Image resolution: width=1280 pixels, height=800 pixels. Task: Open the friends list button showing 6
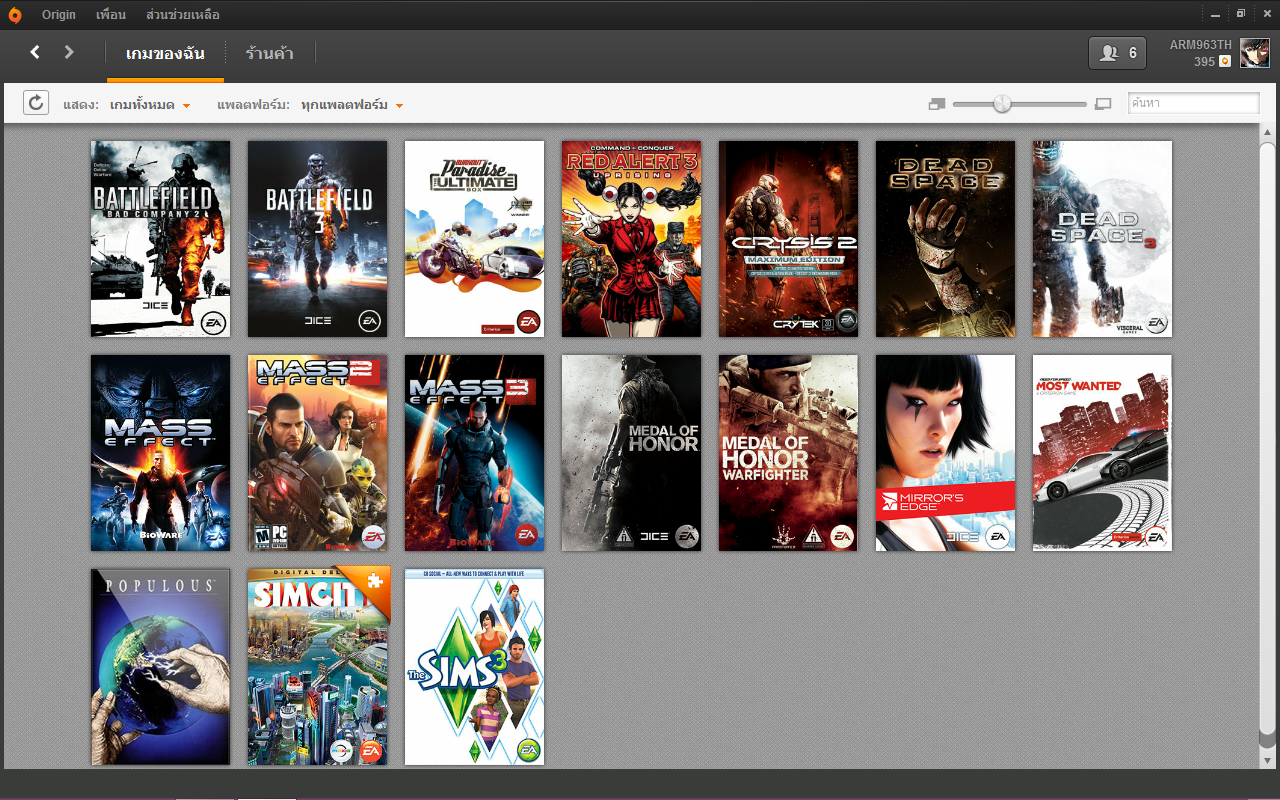click(1117, 53)
